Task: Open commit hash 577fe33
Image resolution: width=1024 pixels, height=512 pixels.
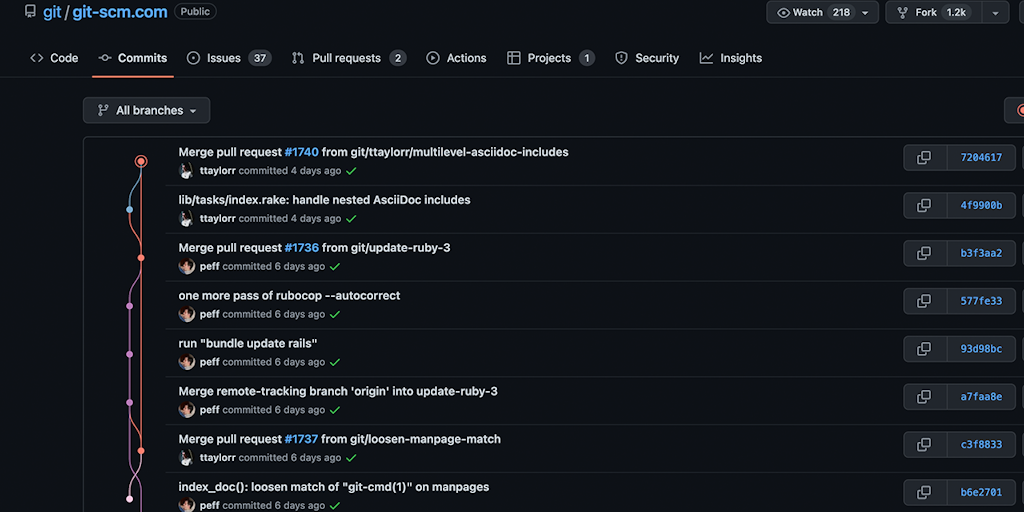Action: [981, 301]
